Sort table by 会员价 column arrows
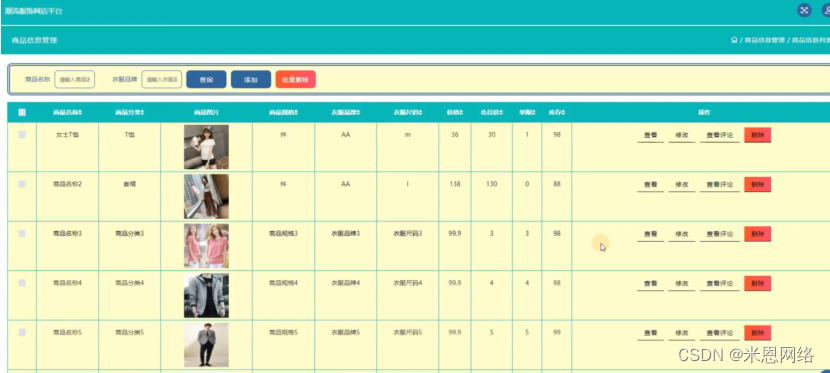830x373 pixels. pos(501,113)
